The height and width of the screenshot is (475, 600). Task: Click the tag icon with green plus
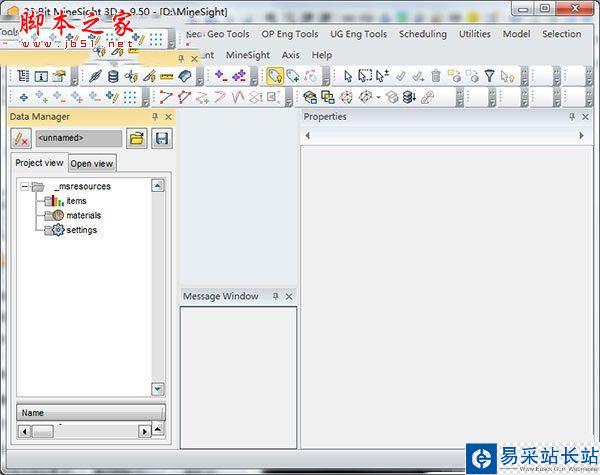pos(293,76)
